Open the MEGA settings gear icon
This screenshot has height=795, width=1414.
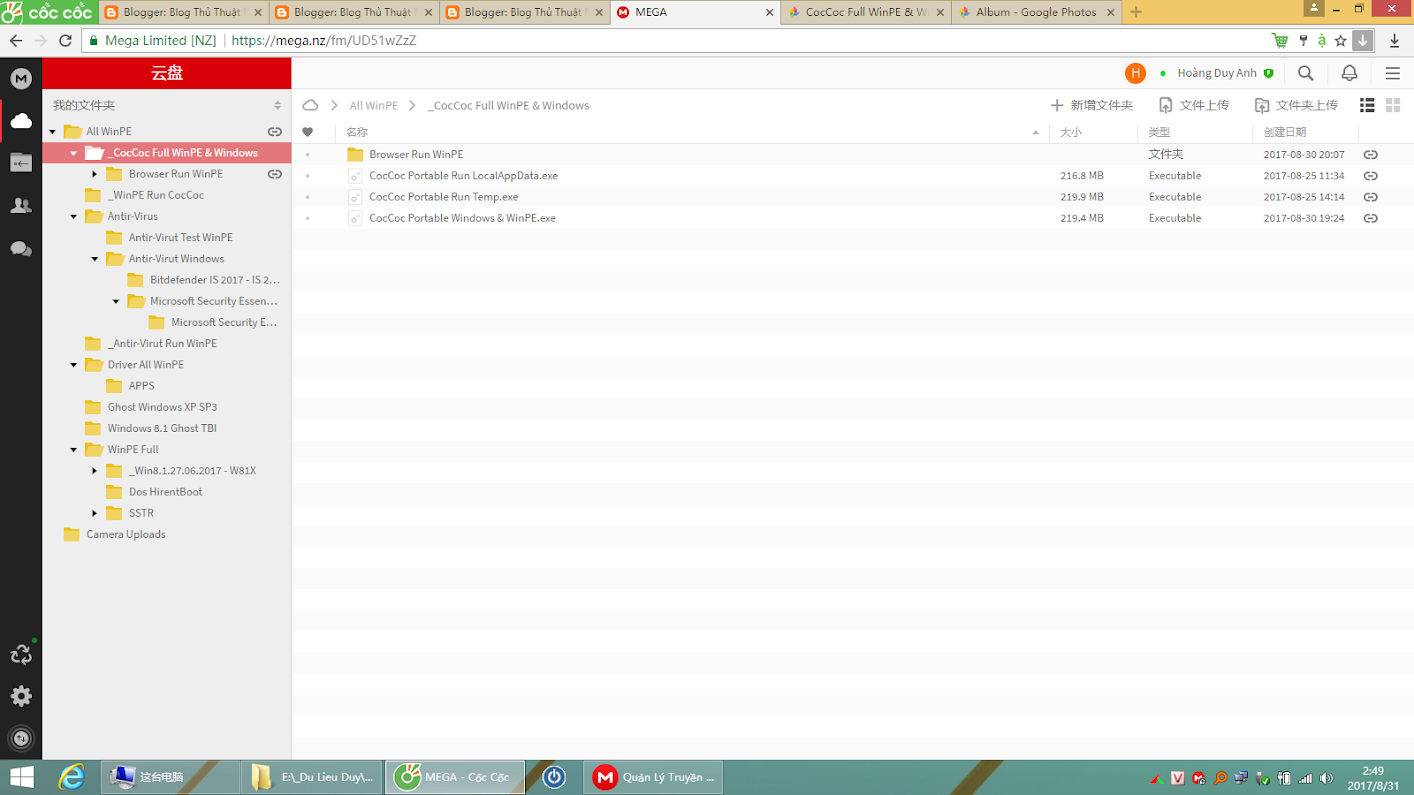(x=21, y=696)
